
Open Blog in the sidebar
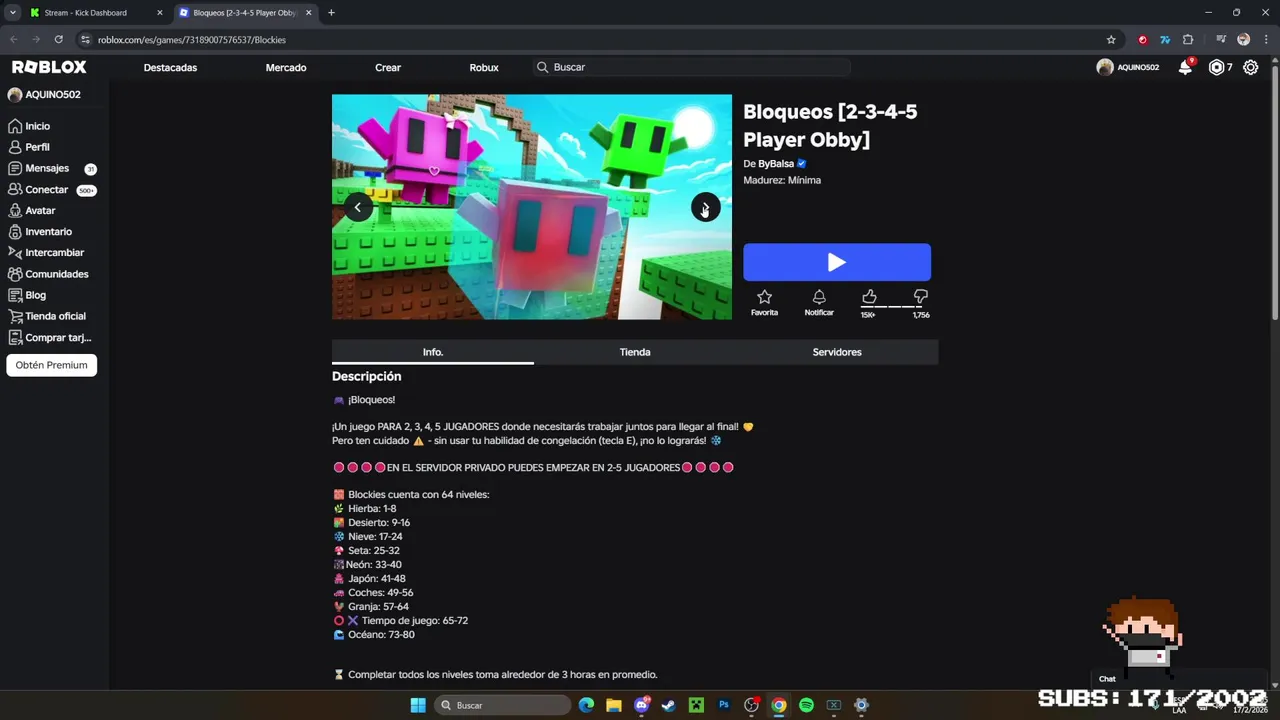coord(27,295)
